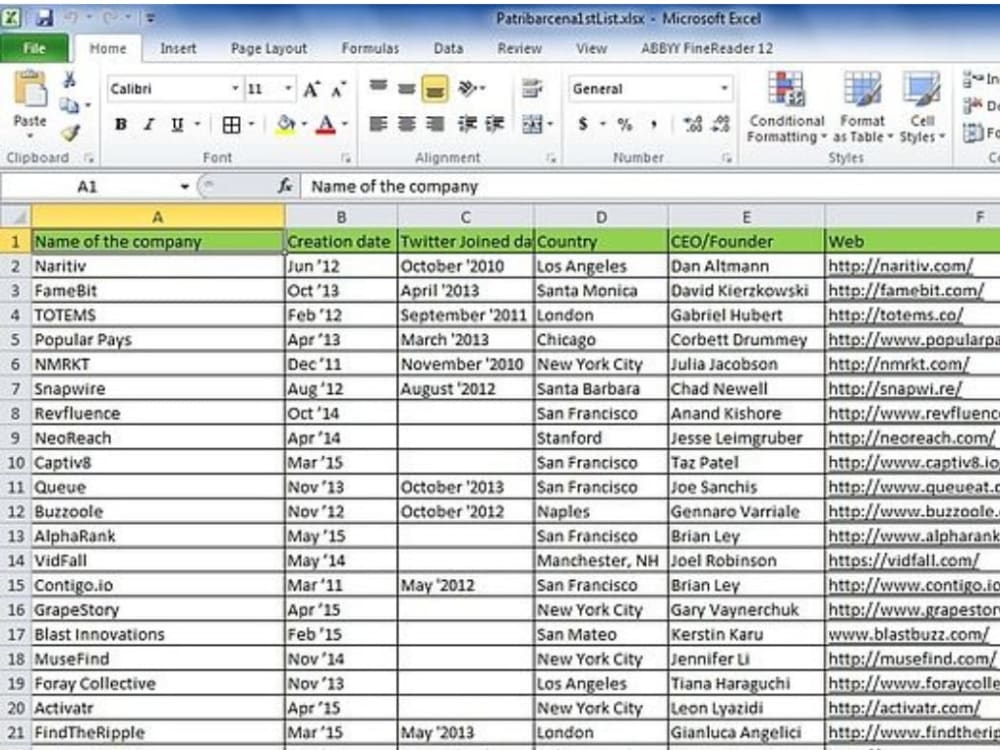The image size is (1000, 750).
Task: Apply yellow Fill Color bucket
Action: tap(286, 124)
